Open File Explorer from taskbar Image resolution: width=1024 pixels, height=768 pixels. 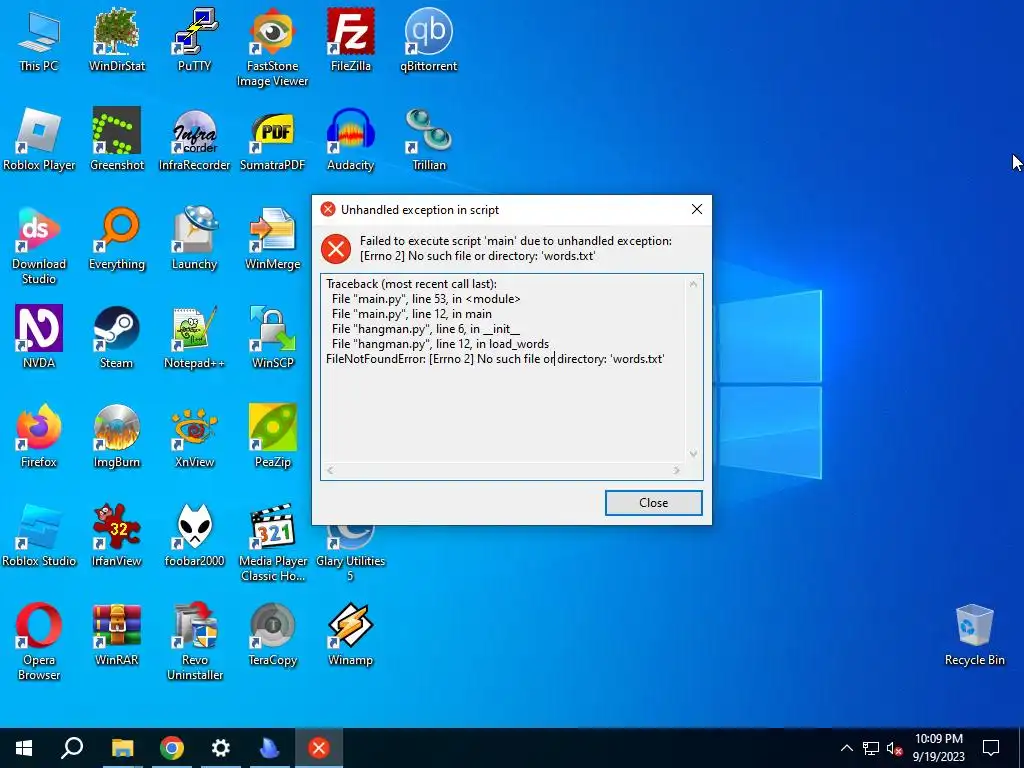tap(122, 748)
